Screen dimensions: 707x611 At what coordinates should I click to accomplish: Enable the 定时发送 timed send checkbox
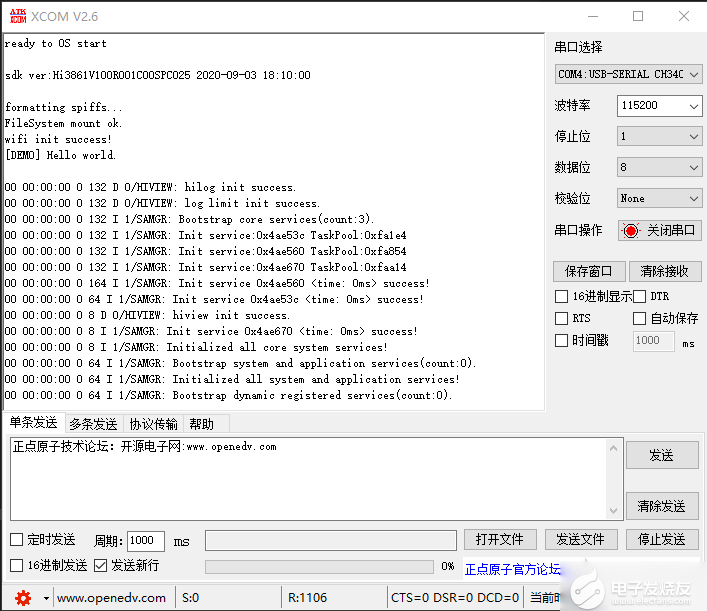pos(17,540)
